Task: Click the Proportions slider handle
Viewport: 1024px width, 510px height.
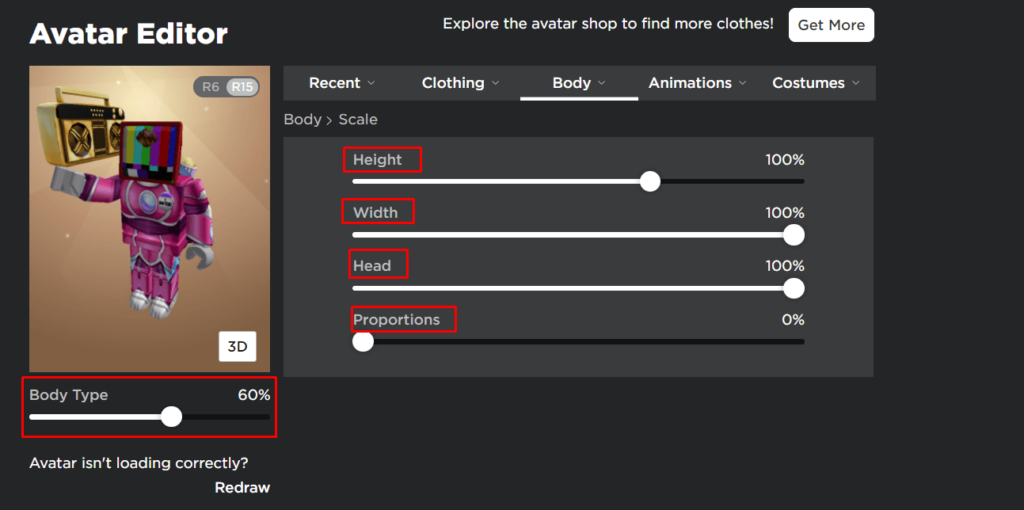Action: (362, 342)
